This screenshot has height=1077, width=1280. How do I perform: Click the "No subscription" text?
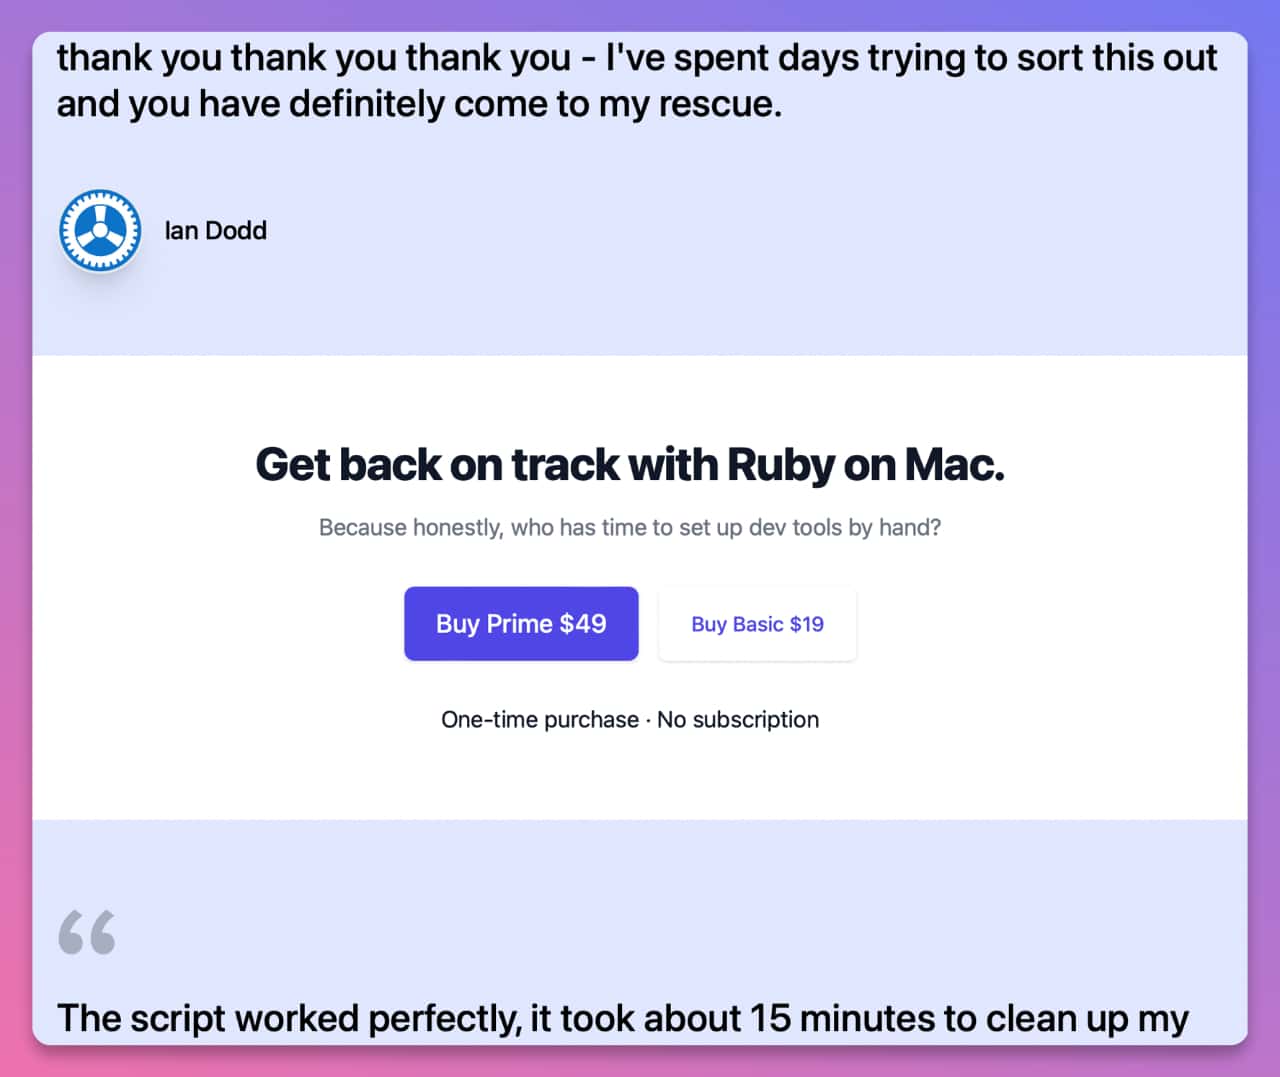tap(738, 720)
